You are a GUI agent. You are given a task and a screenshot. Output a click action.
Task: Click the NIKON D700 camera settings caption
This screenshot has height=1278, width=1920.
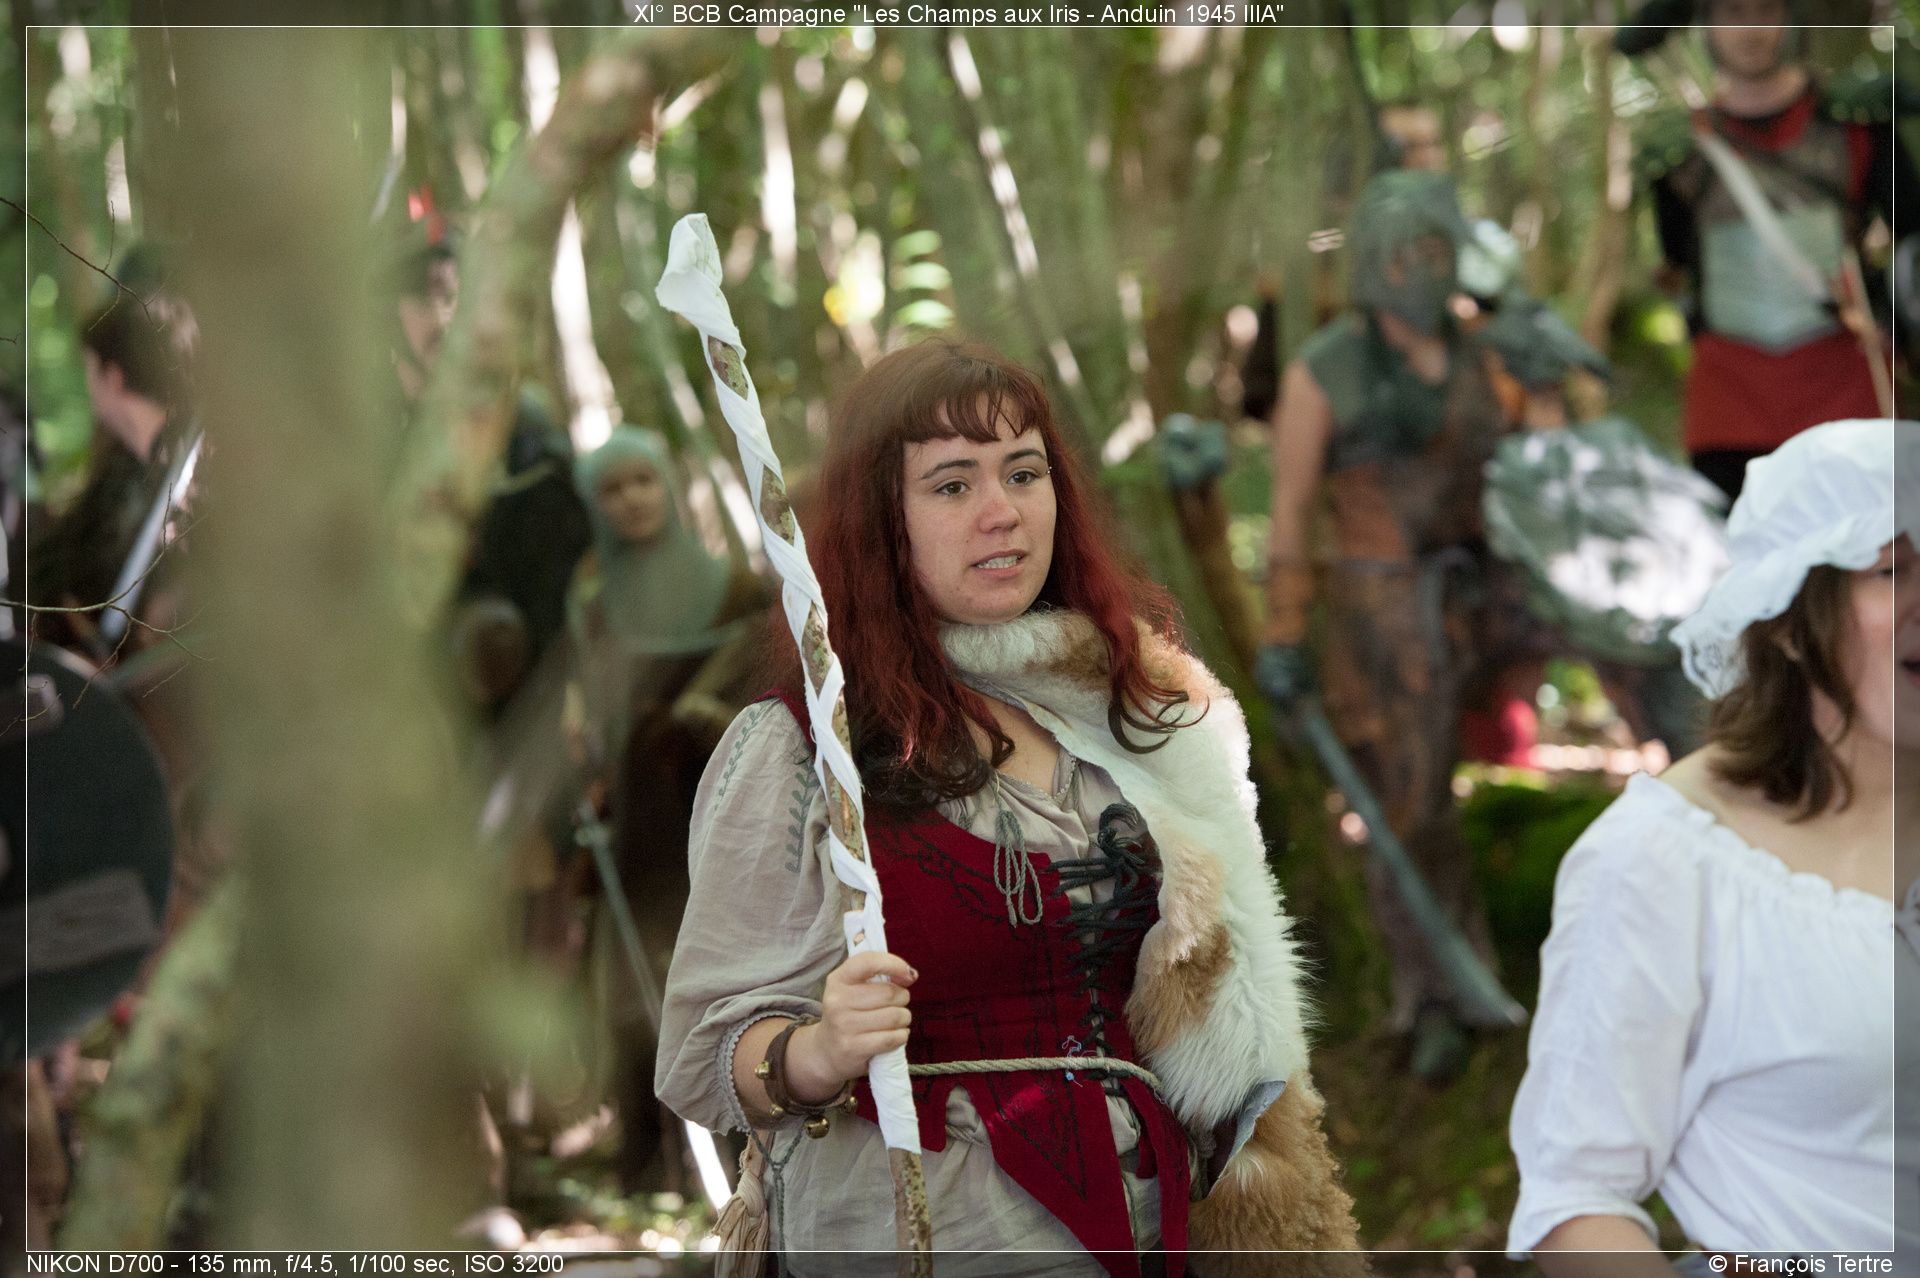(x=295, y=1264)
